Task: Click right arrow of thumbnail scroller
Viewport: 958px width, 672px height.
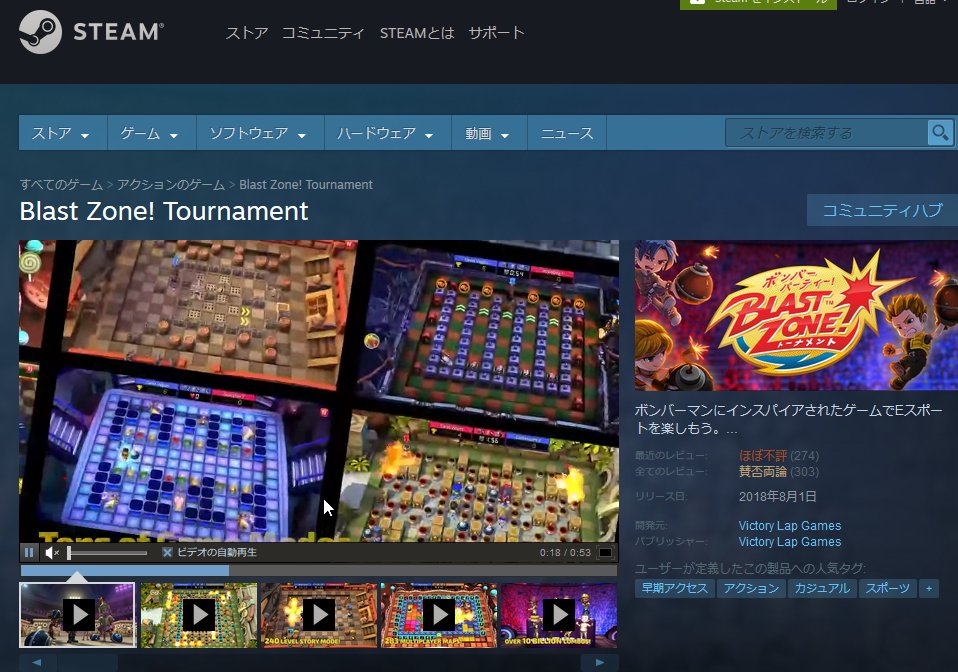Action: pyautogui.click(x=599, y=663)
